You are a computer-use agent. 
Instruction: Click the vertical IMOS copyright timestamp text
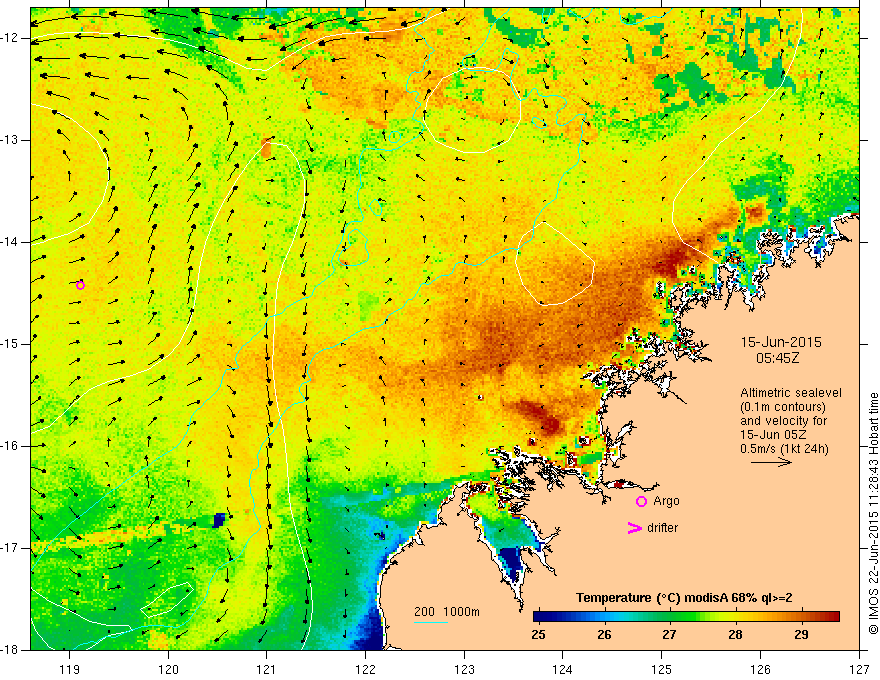pos(873,513)
